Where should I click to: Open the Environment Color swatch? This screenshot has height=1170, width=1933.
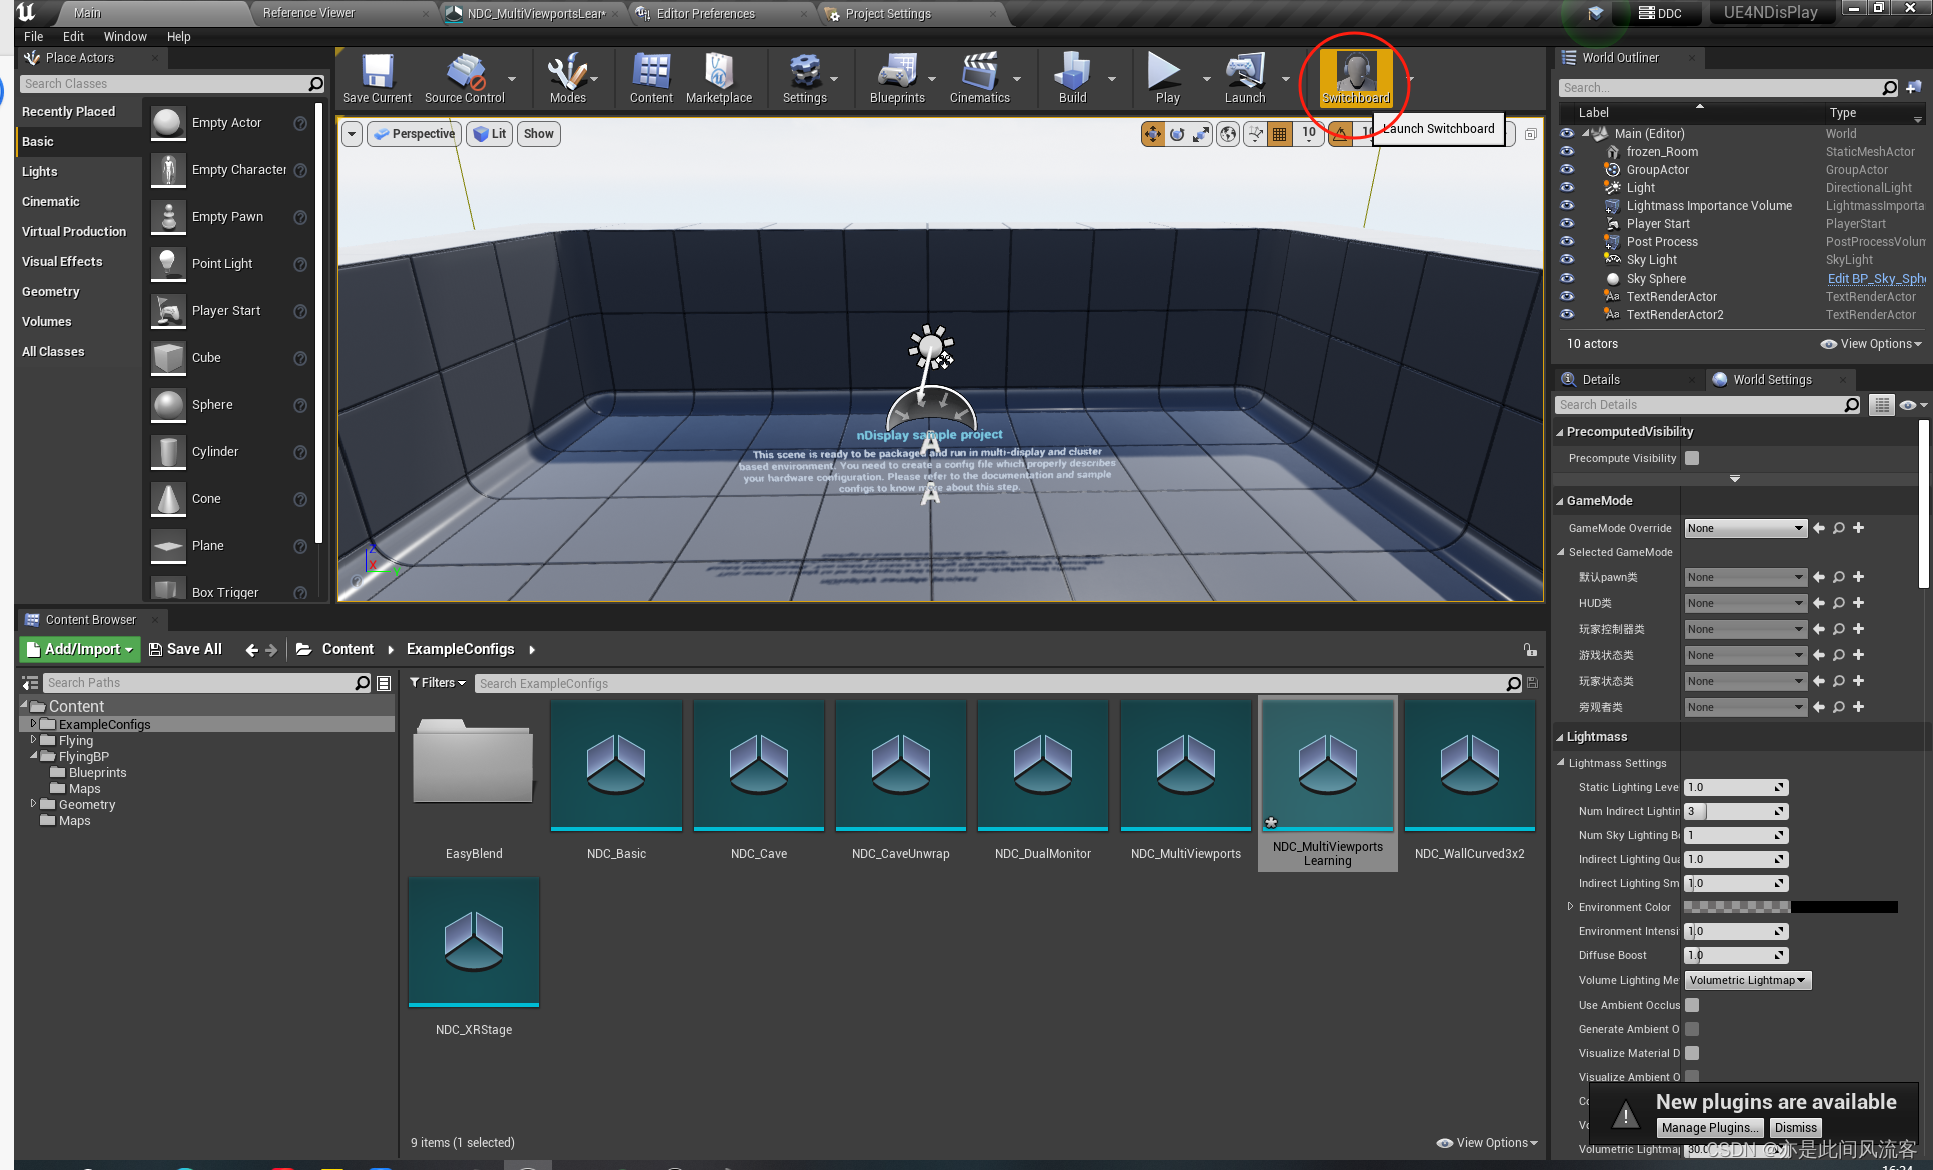1789,907
